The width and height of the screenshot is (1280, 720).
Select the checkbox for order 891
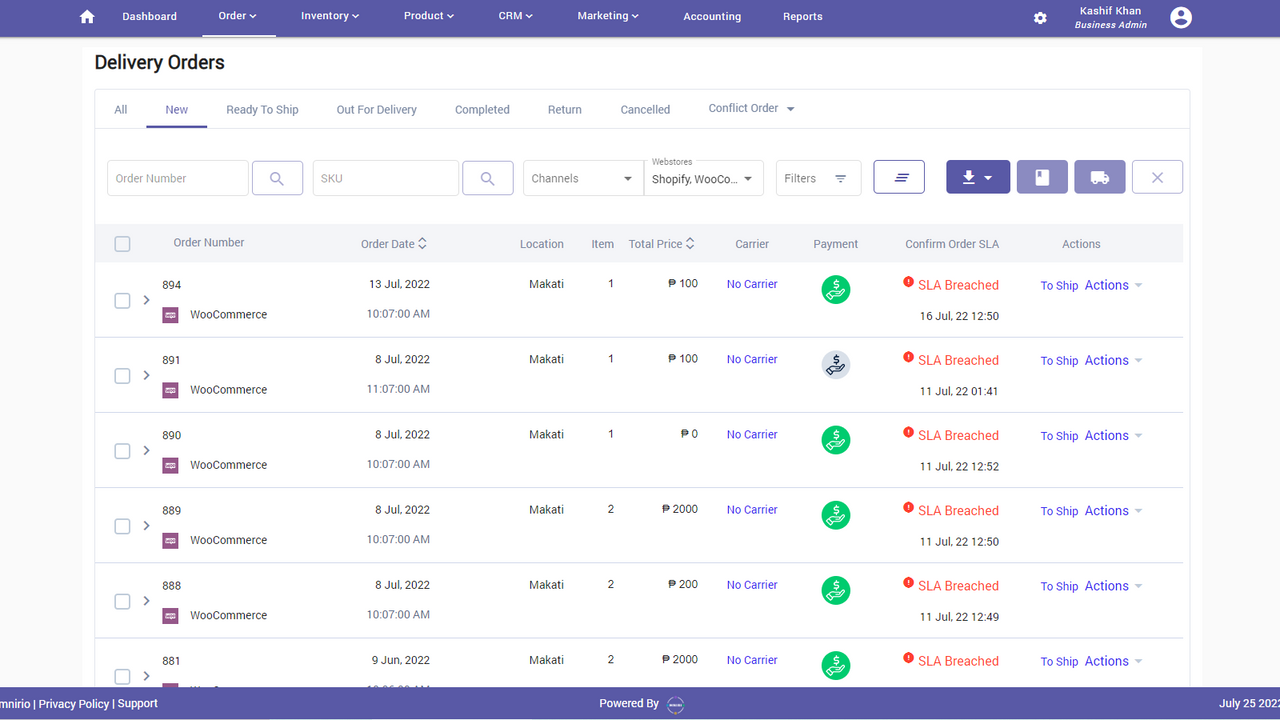[x=122, y=376]
